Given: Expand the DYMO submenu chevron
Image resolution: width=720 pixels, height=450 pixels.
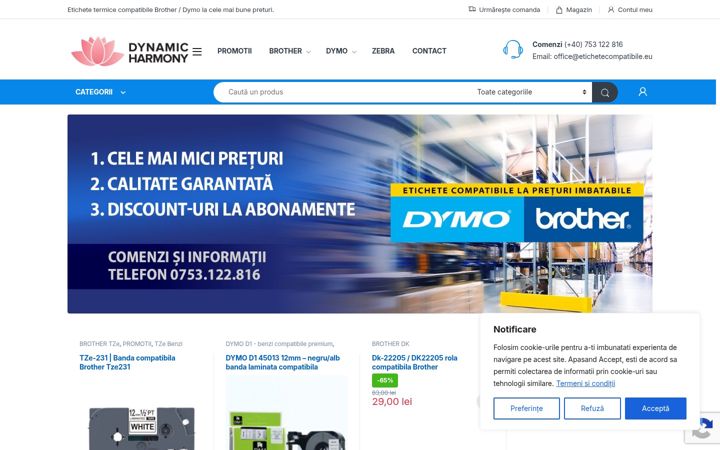Looking at the screenshot, I should click(354, 52).
